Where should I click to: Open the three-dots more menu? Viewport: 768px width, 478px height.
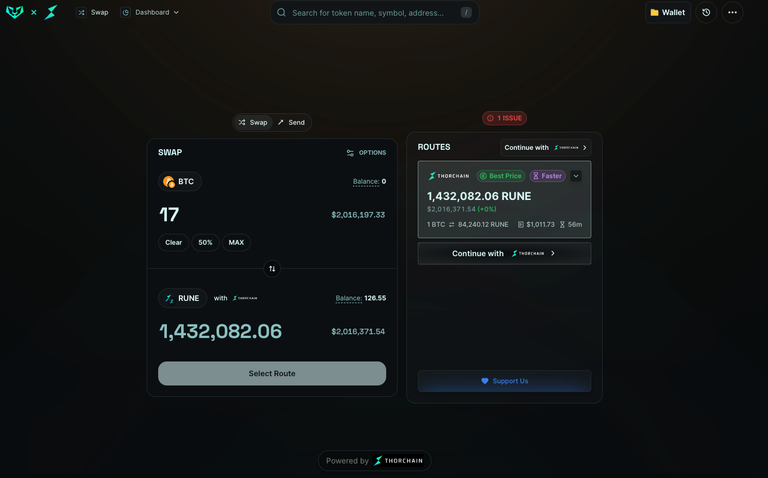click(x=732, y=12)
